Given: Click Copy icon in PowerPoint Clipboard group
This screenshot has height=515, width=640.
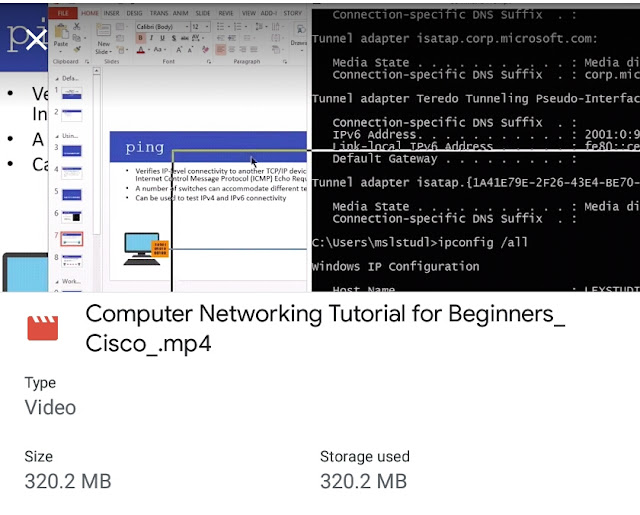Looking at the screenshot, I should tap(76, 38).
